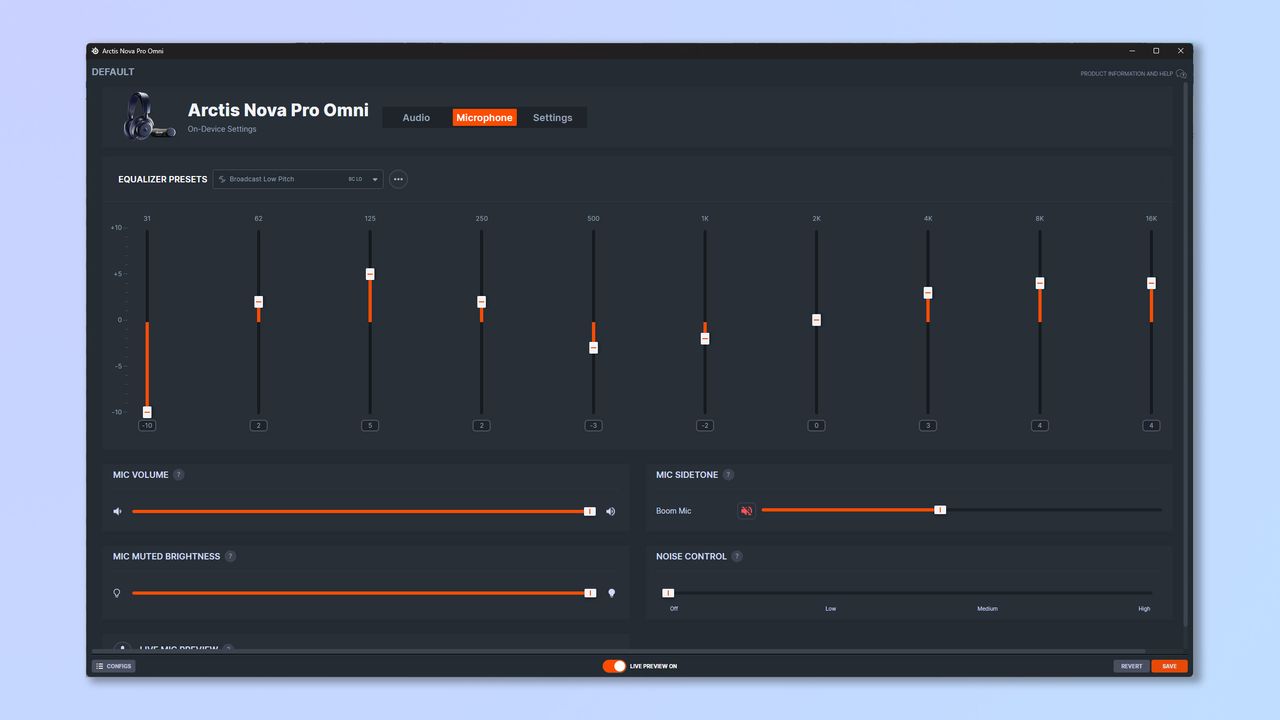Close the Arctis Nova Pro Omni window
This screenshot has height=720, width=1280.
click(1180, 51)
